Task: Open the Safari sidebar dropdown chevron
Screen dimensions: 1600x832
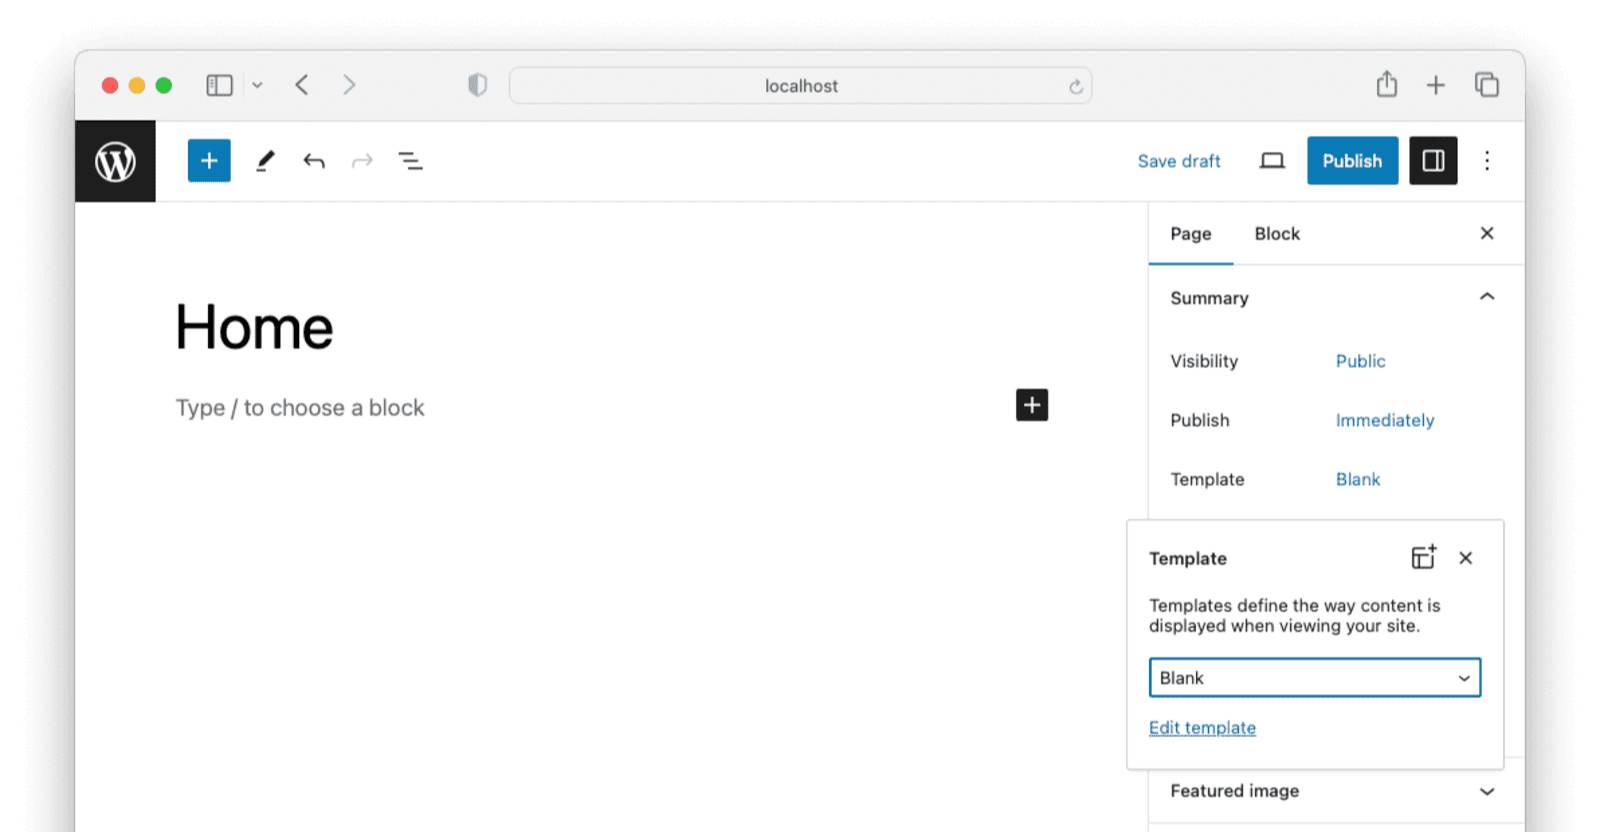Action: [x=257, y=85]
